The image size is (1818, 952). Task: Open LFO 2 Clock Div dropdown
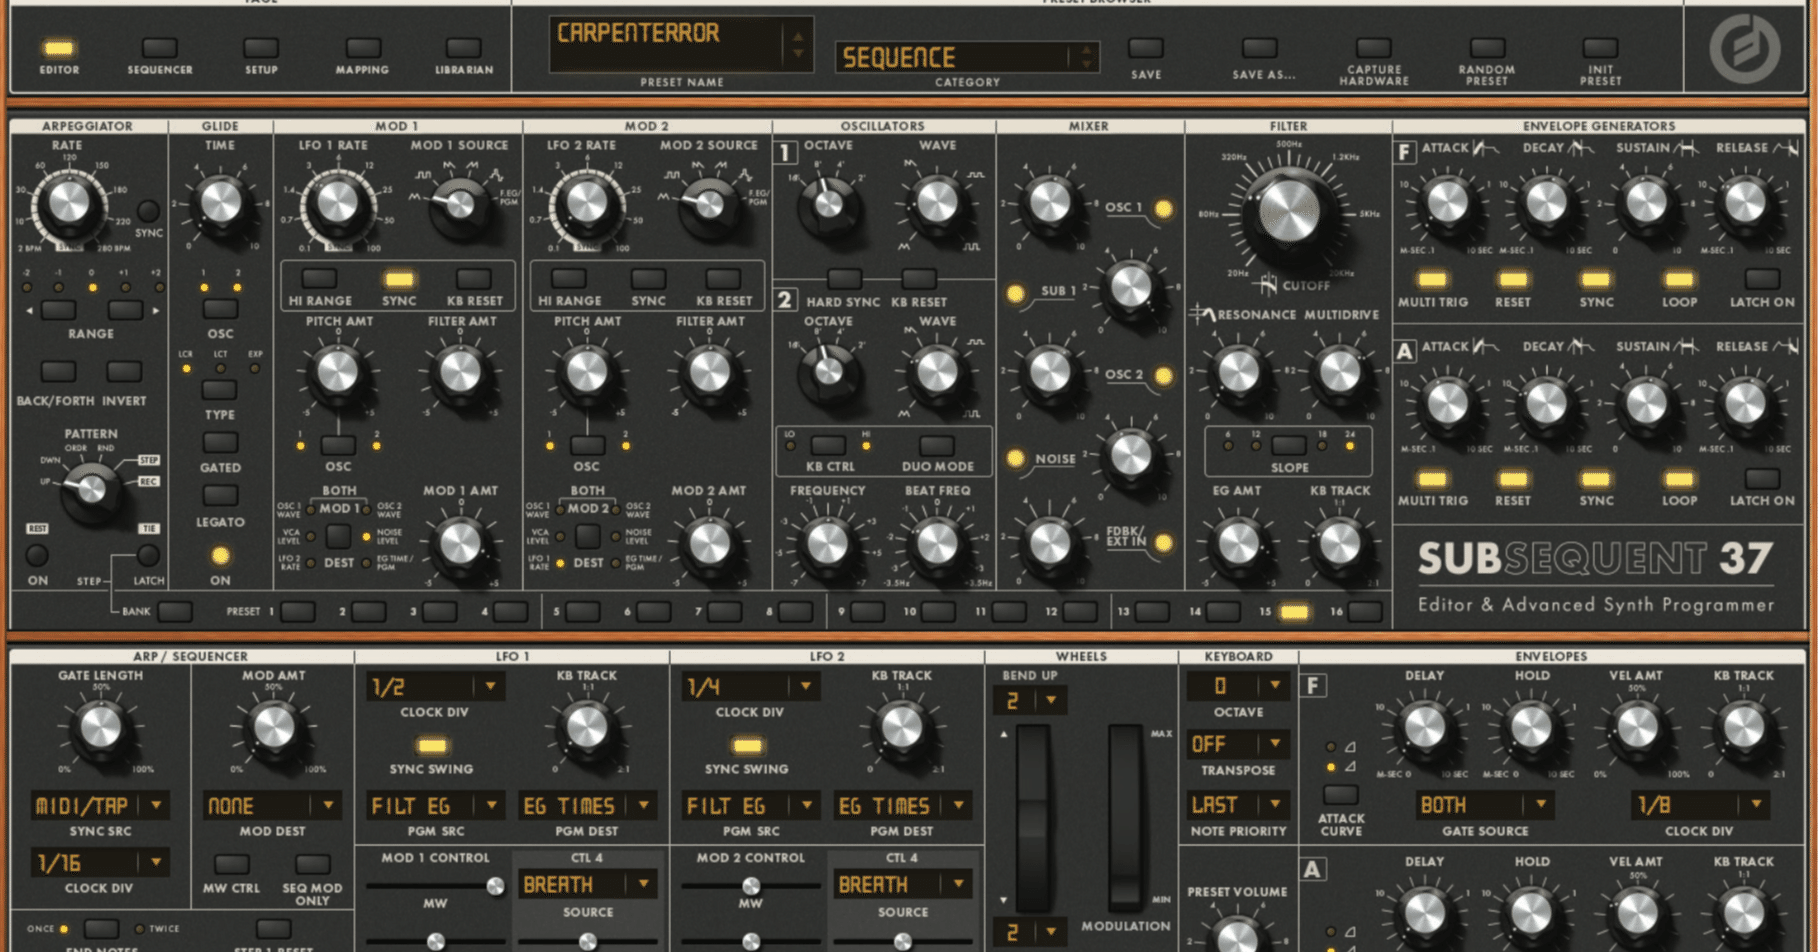click(749, 686)
